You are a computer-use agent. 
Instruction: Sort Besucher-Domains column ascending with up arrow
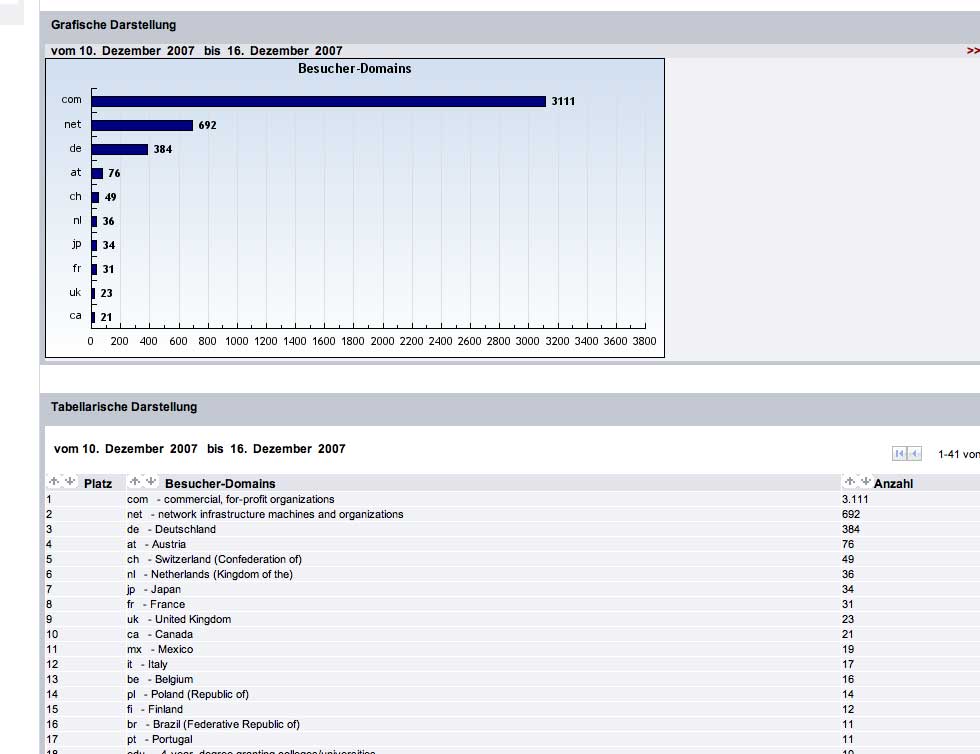135,482
